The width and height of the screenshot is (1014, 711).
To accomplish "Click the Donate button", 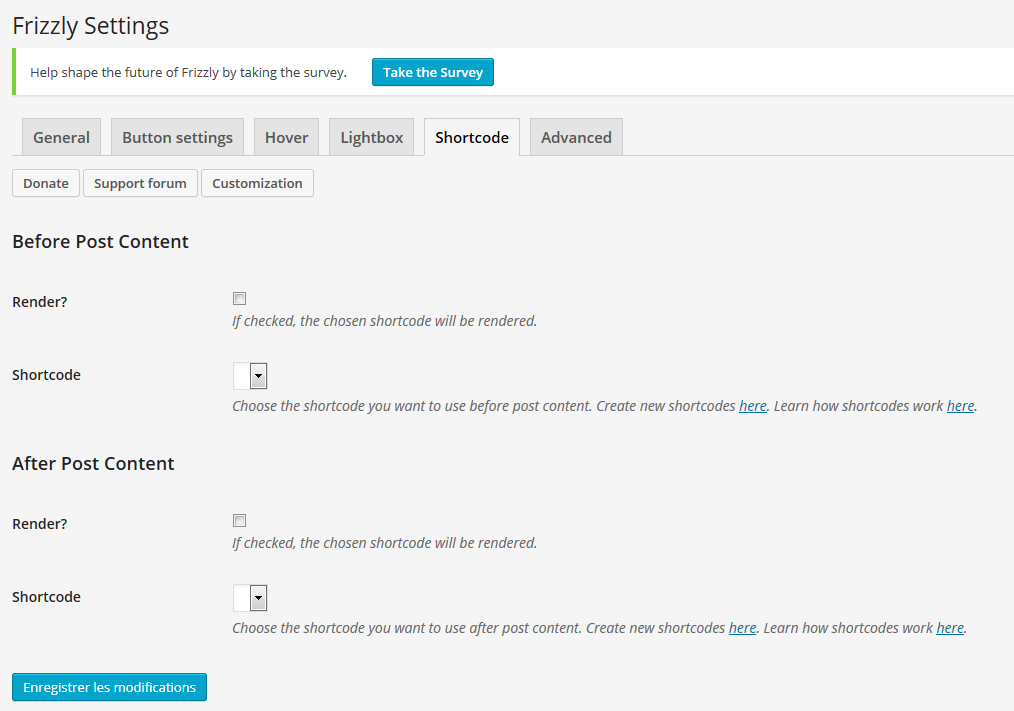I will [x=46, y=183].
